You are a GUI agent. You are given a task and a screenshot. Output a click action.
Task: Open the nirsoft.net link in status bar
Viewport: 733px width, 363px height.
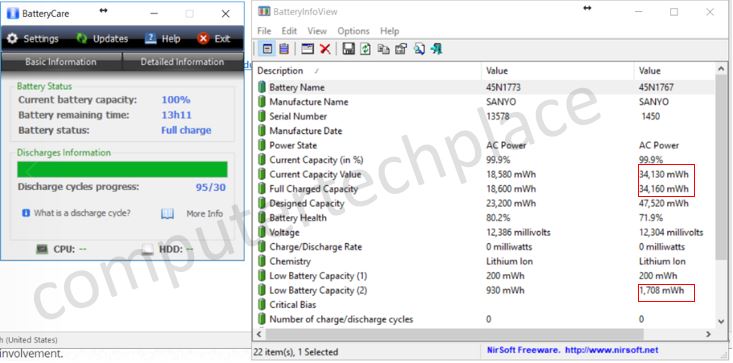[x=612, y=350]
